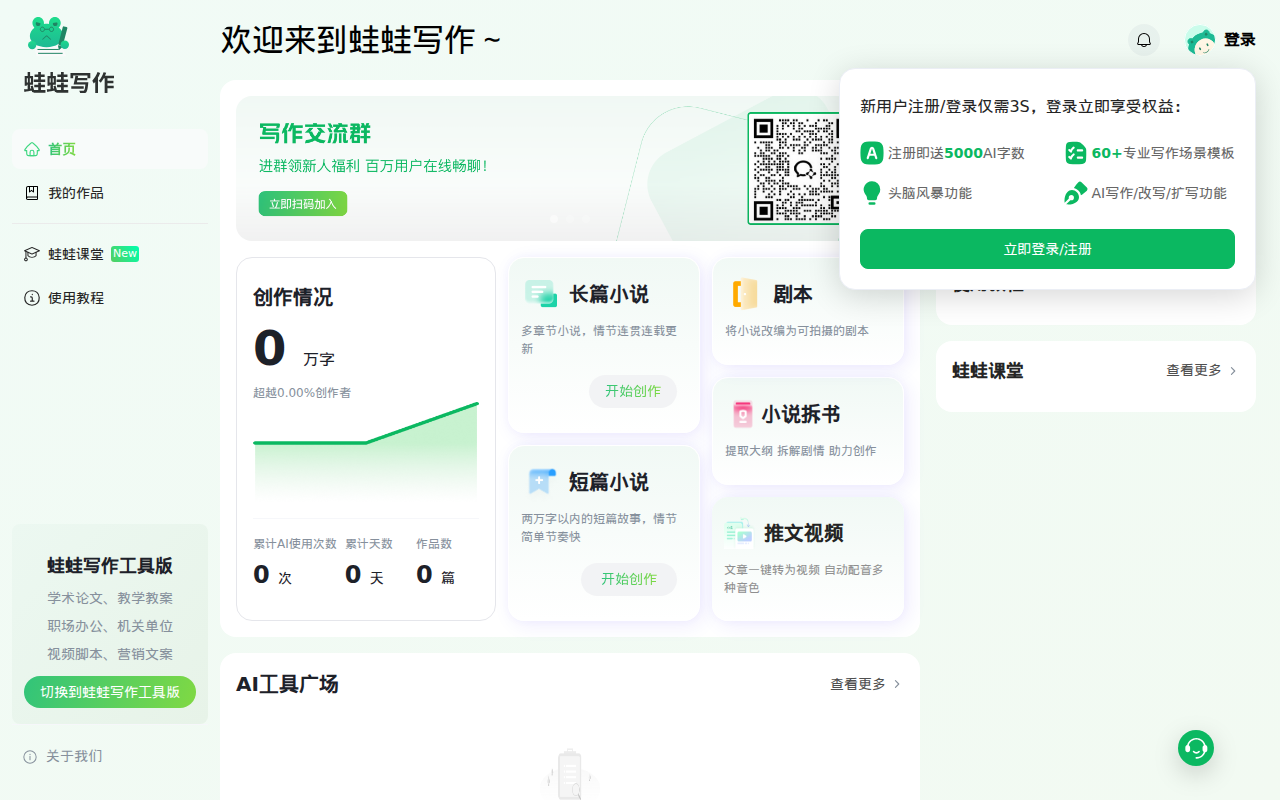
Task: Click the 立即登录/注册 button
Action: pyautogui.click(x=1047, y=249)
